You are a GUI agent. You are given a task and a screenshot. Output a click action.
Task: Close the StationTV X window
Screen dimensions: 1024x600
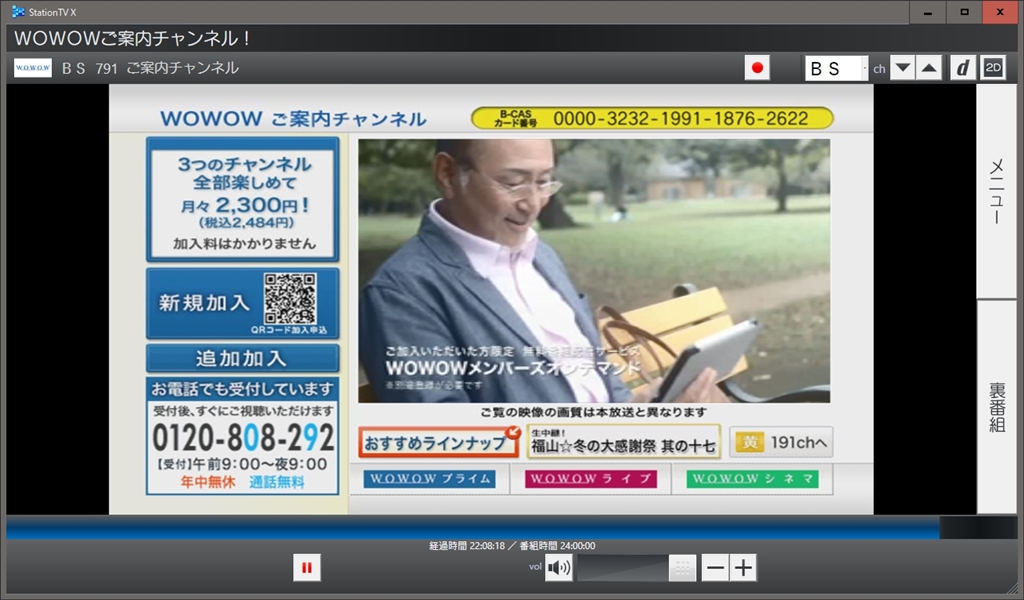[x=1000, y=12]
